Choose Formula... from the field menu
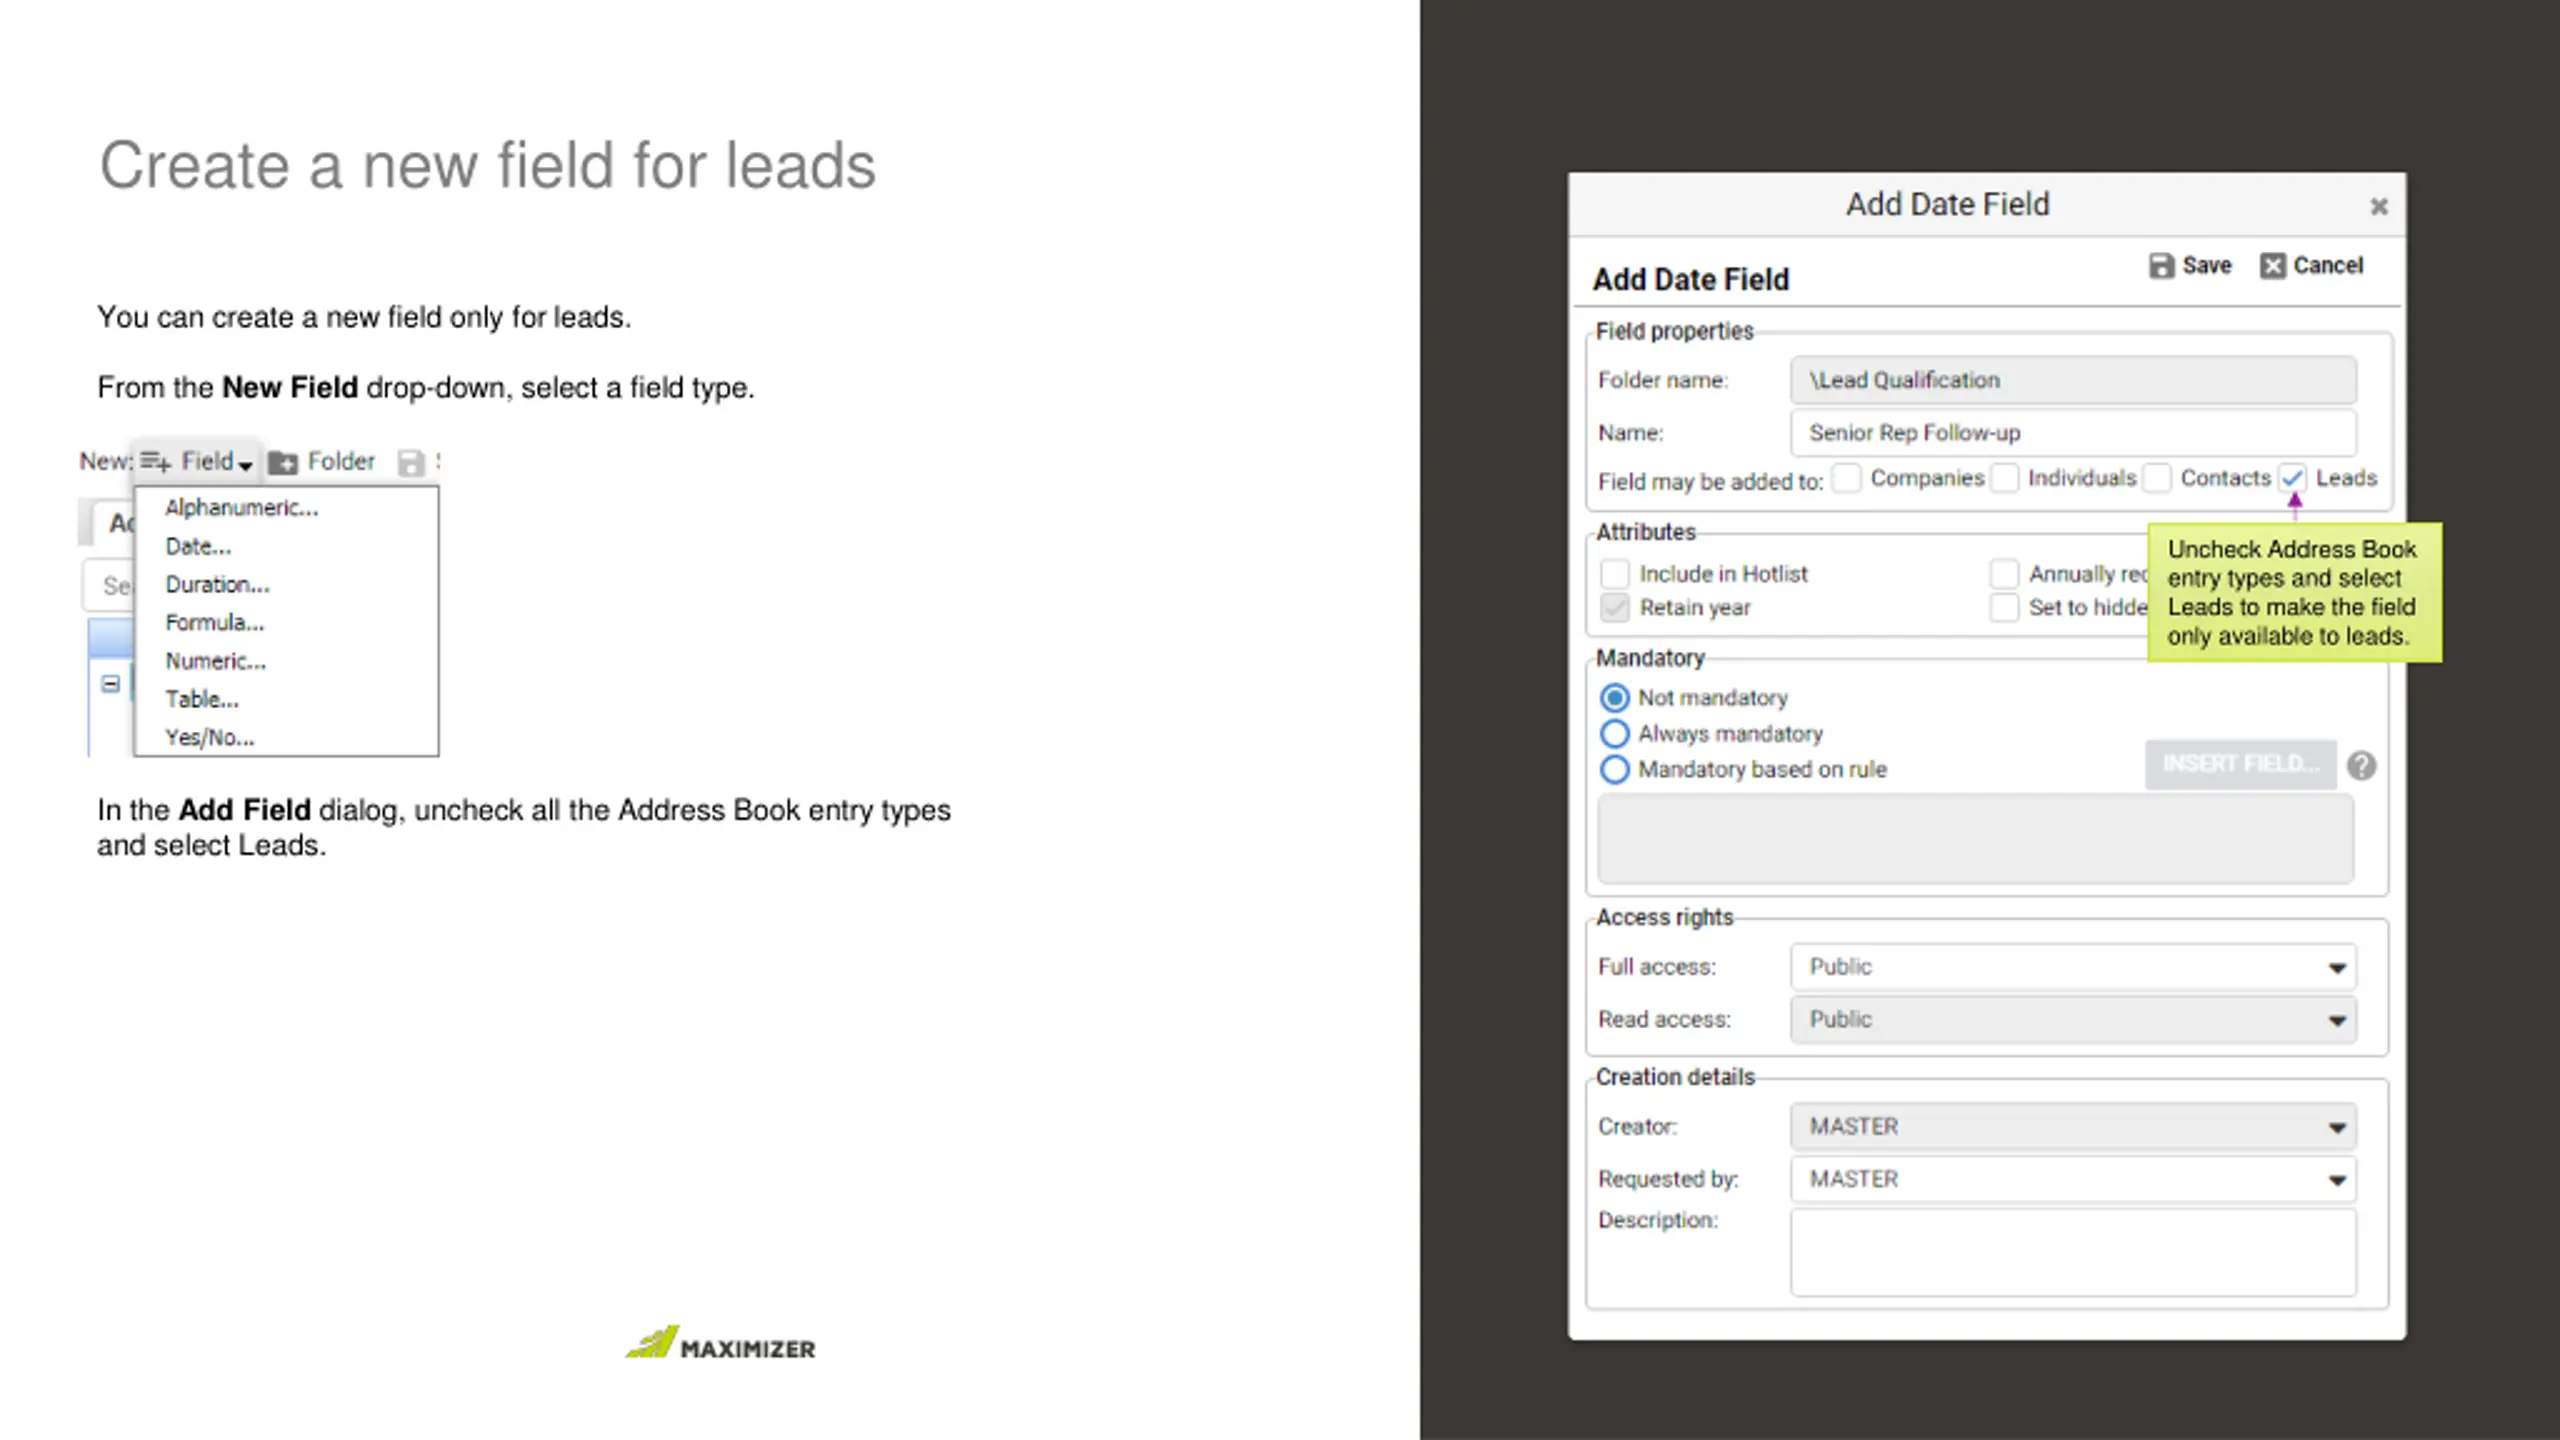Image resolution: width=2560 pixels, height=1440 pixels. (214, 622)
